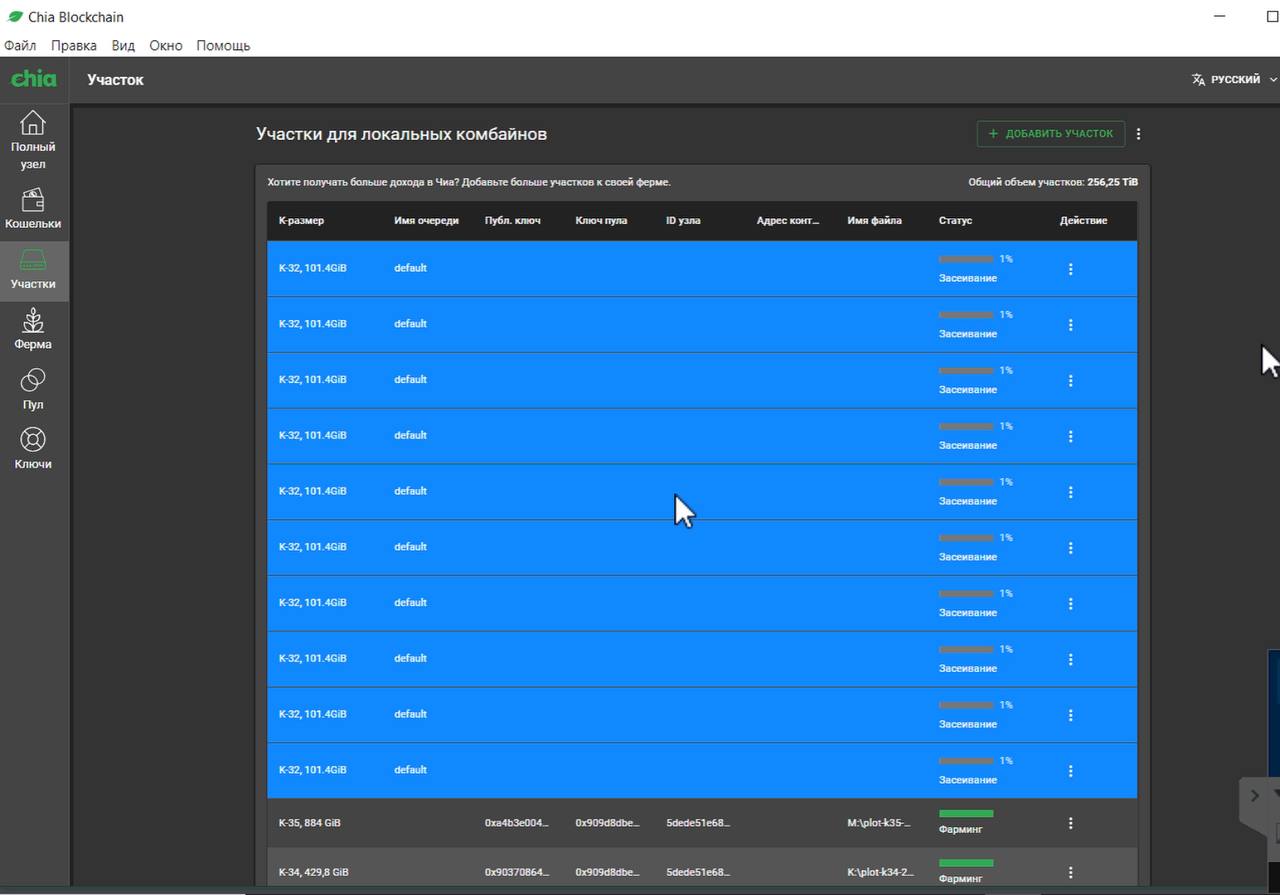Click the Адрес конт... column header
This screenshot has width=1280, height=895.
click(x=788, y=220)
